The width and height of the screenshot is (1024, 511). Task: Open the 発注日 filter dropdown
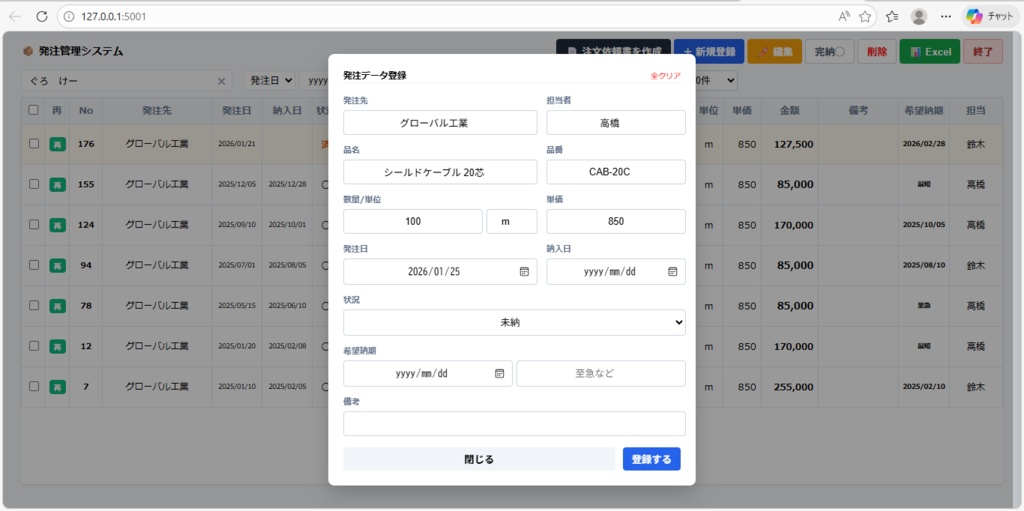point(270,80)
